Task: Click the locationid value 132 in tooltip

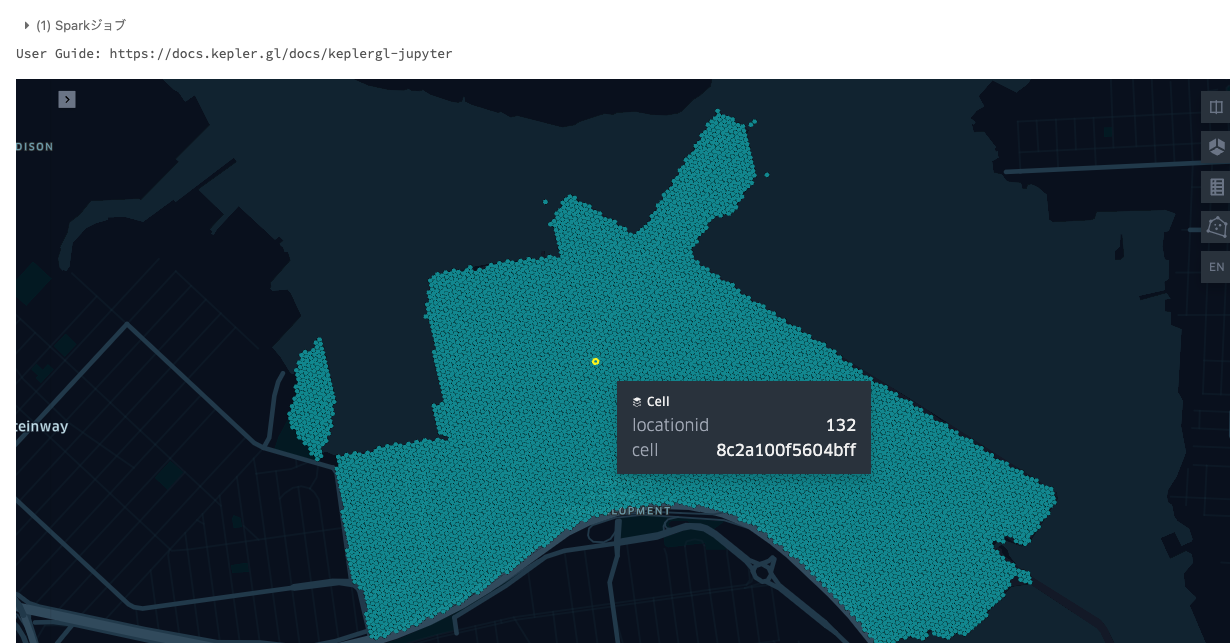Action: (x=841, y=425)
